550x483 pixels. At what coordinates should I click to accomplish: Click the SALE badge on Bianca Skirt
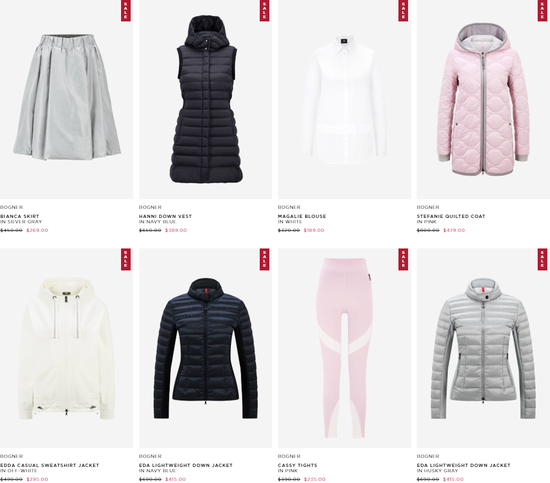click(x=126, y=11)
